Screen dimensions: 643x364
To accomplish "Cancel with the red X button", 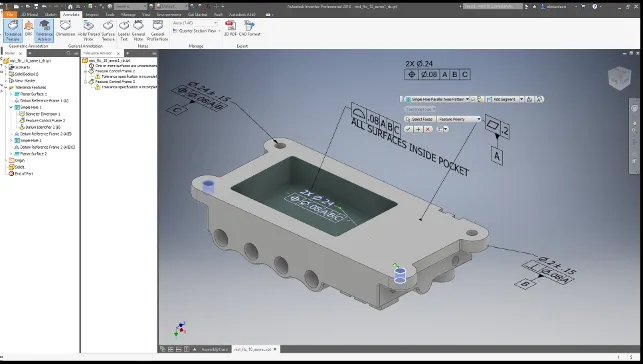I will (x=428, y=129).
